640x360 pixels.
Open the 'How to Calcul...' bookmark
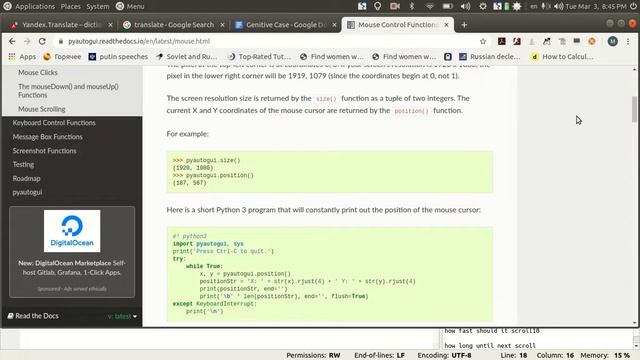pyautogui.click(x=562, y=57)
